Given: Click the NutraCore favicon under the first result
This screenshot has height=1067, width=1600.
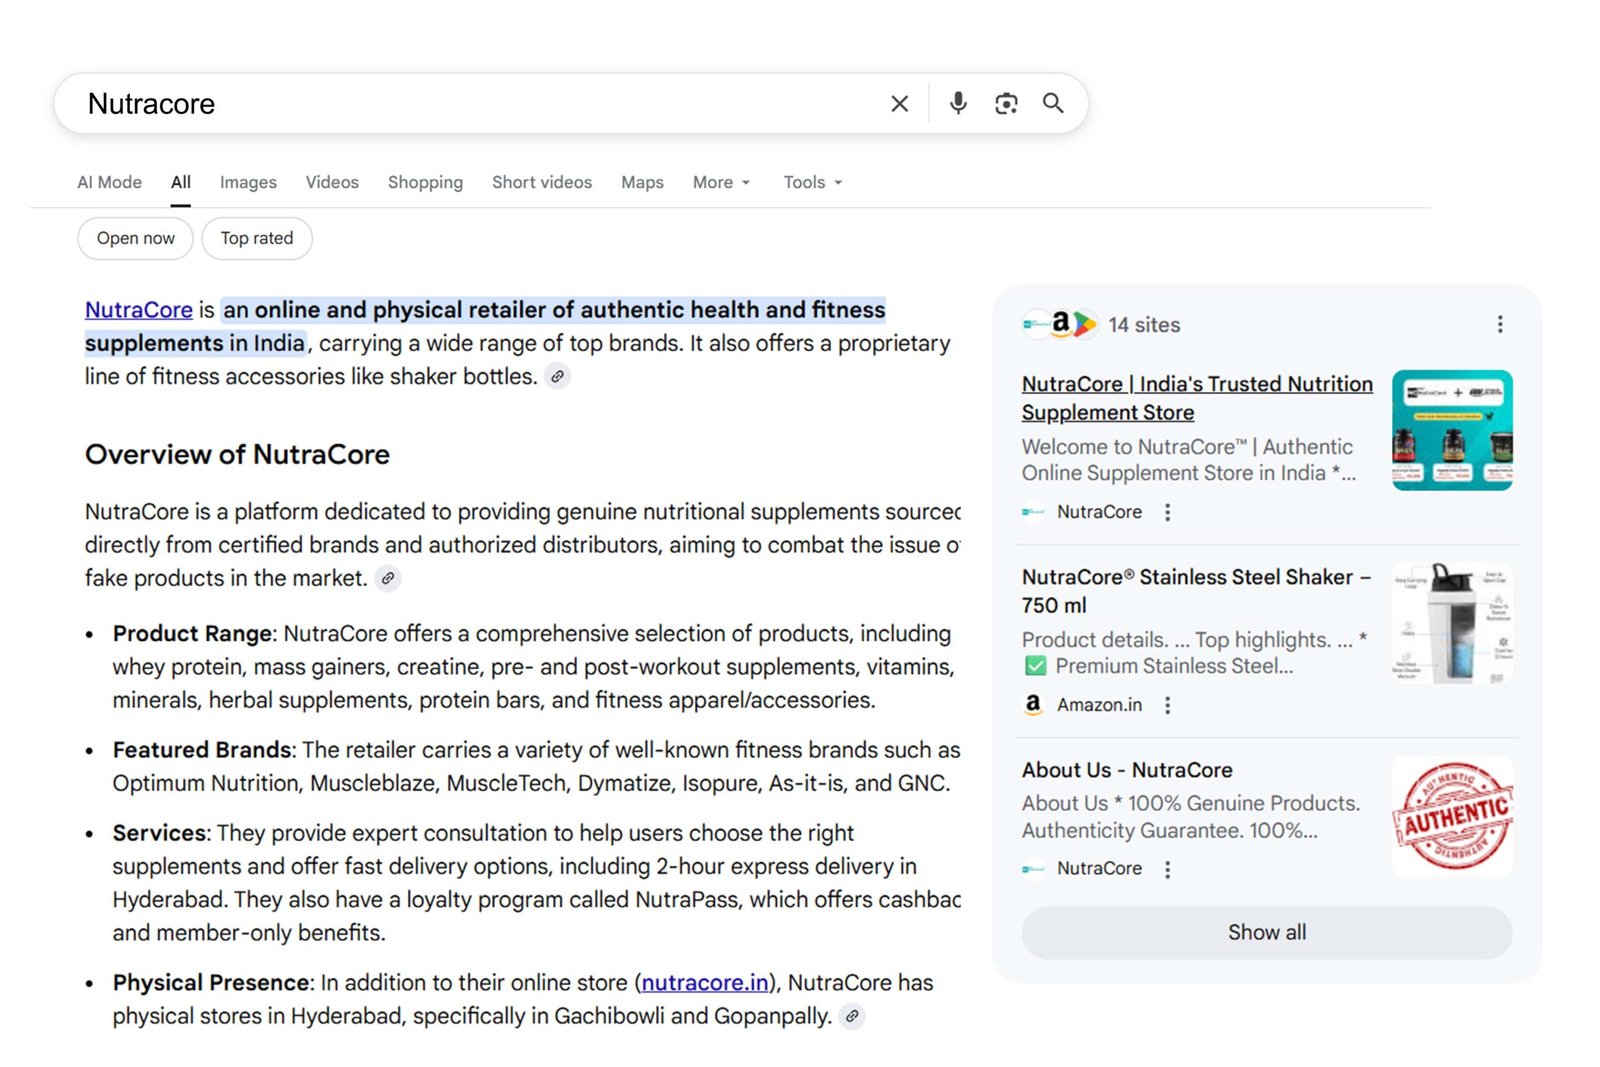Looking at the screenshot, I should [x=1033, y=511].
